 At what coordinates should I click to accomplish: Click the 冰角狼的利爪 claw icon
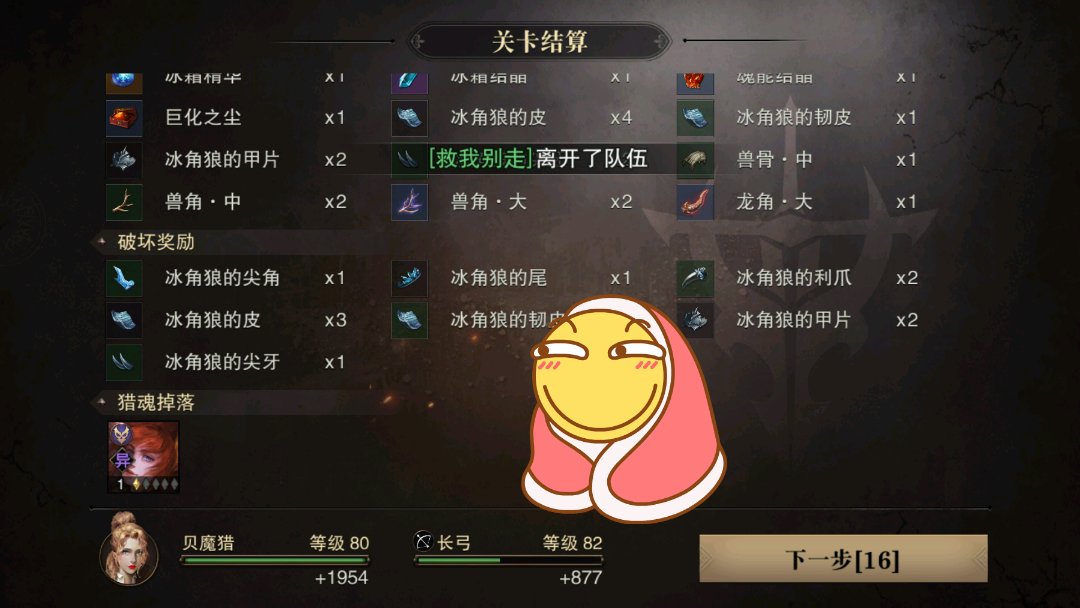(x=695, y=278)
